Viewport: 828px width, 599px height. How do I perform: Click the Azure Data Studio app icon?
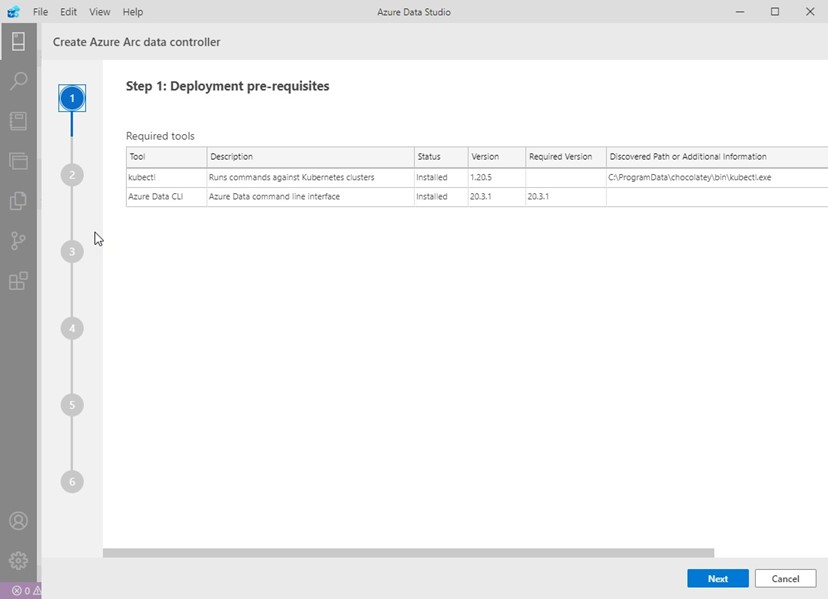point(13,12)
